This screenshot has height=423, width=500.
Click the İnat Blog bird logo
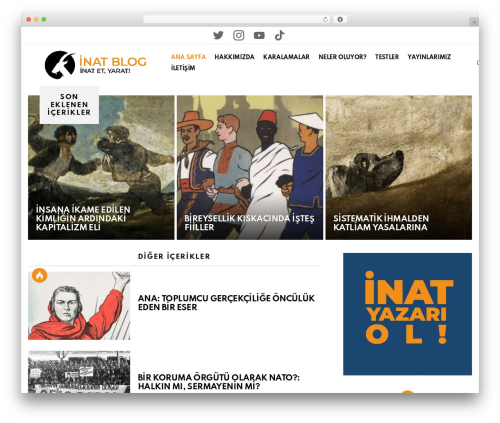60,65
